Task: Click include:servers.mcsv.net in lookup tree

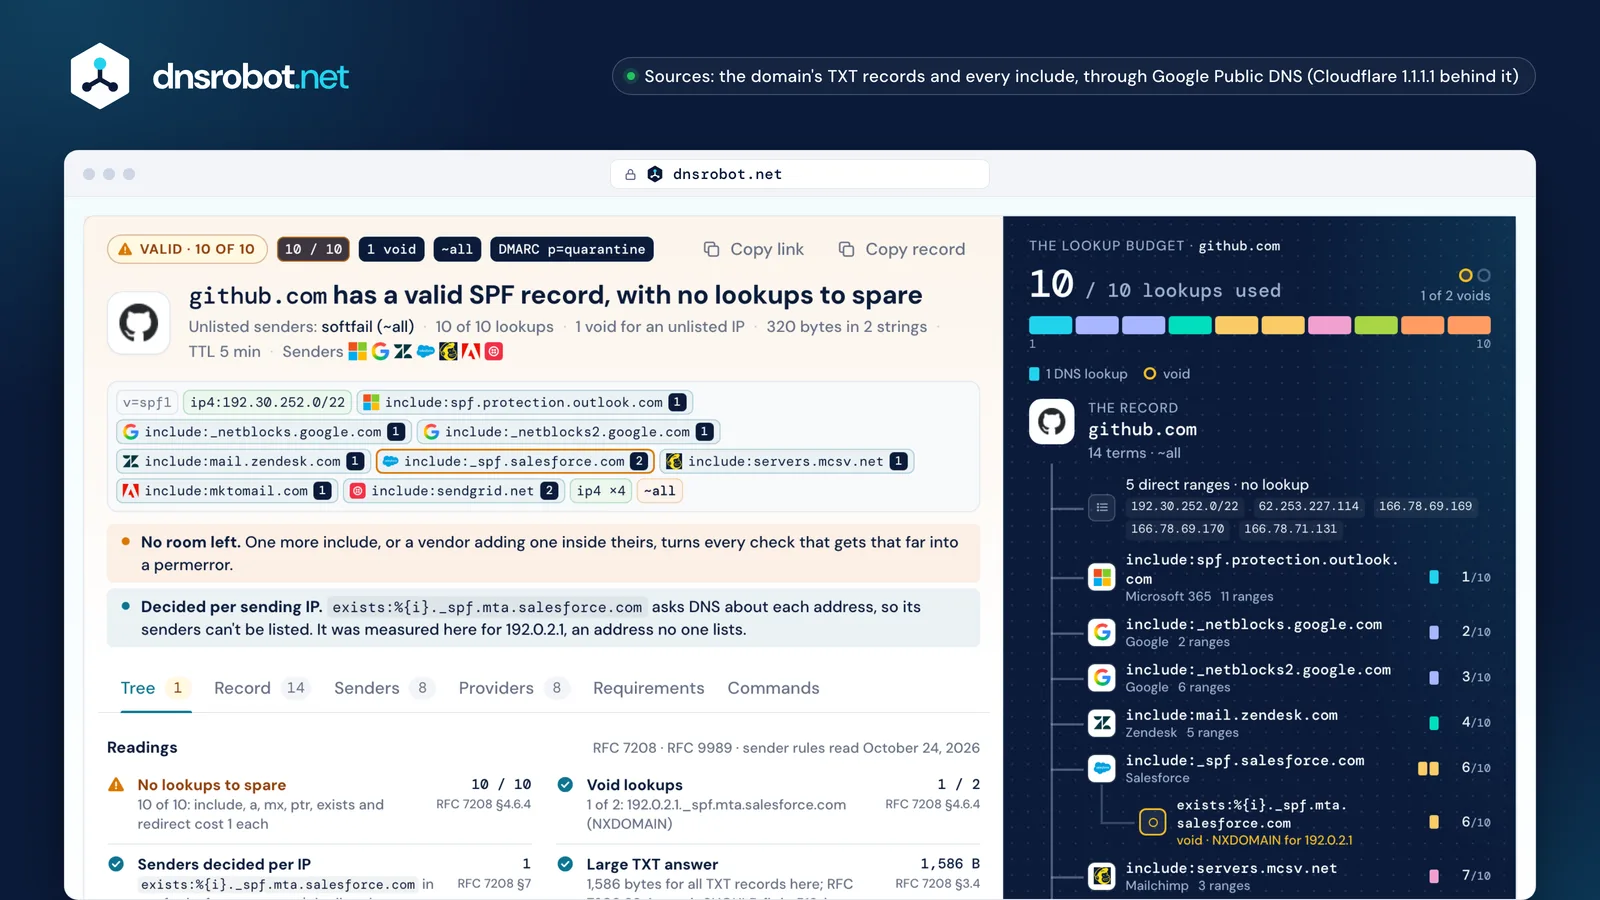Action: click(1231, 868)
